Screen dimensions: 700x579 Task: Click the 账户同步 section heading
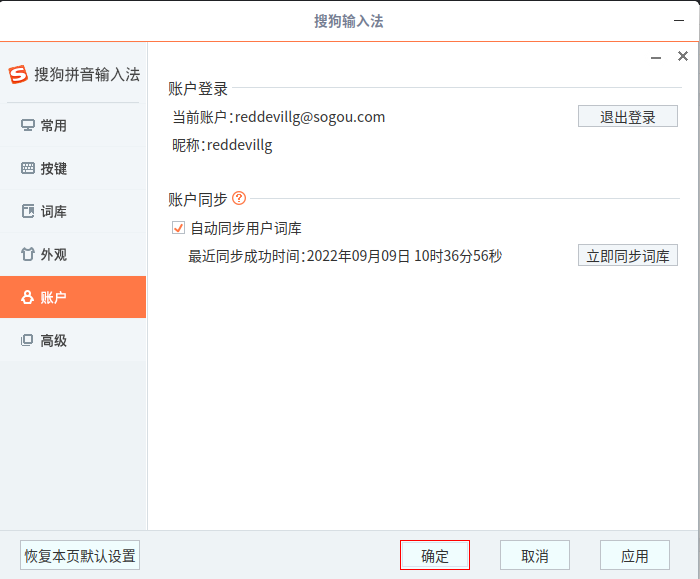(198, 200)
